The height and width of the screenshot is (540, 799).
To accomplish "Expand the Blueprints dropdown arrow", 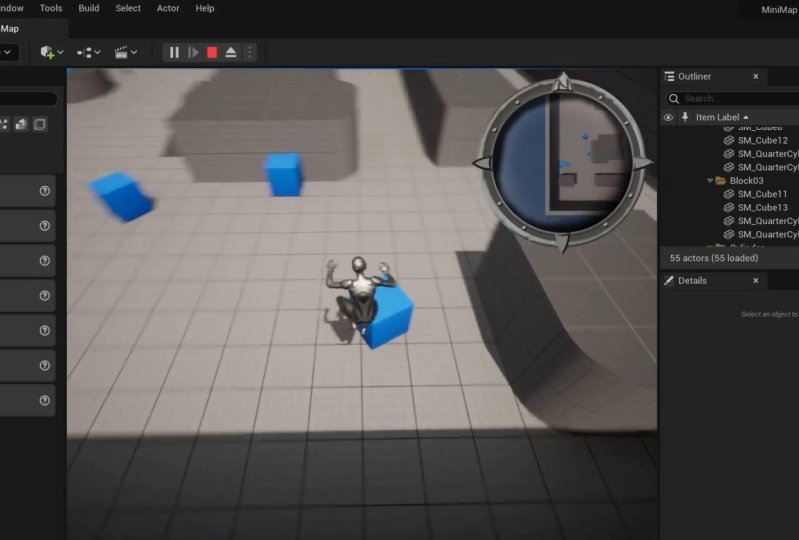I will pos(97,52).
